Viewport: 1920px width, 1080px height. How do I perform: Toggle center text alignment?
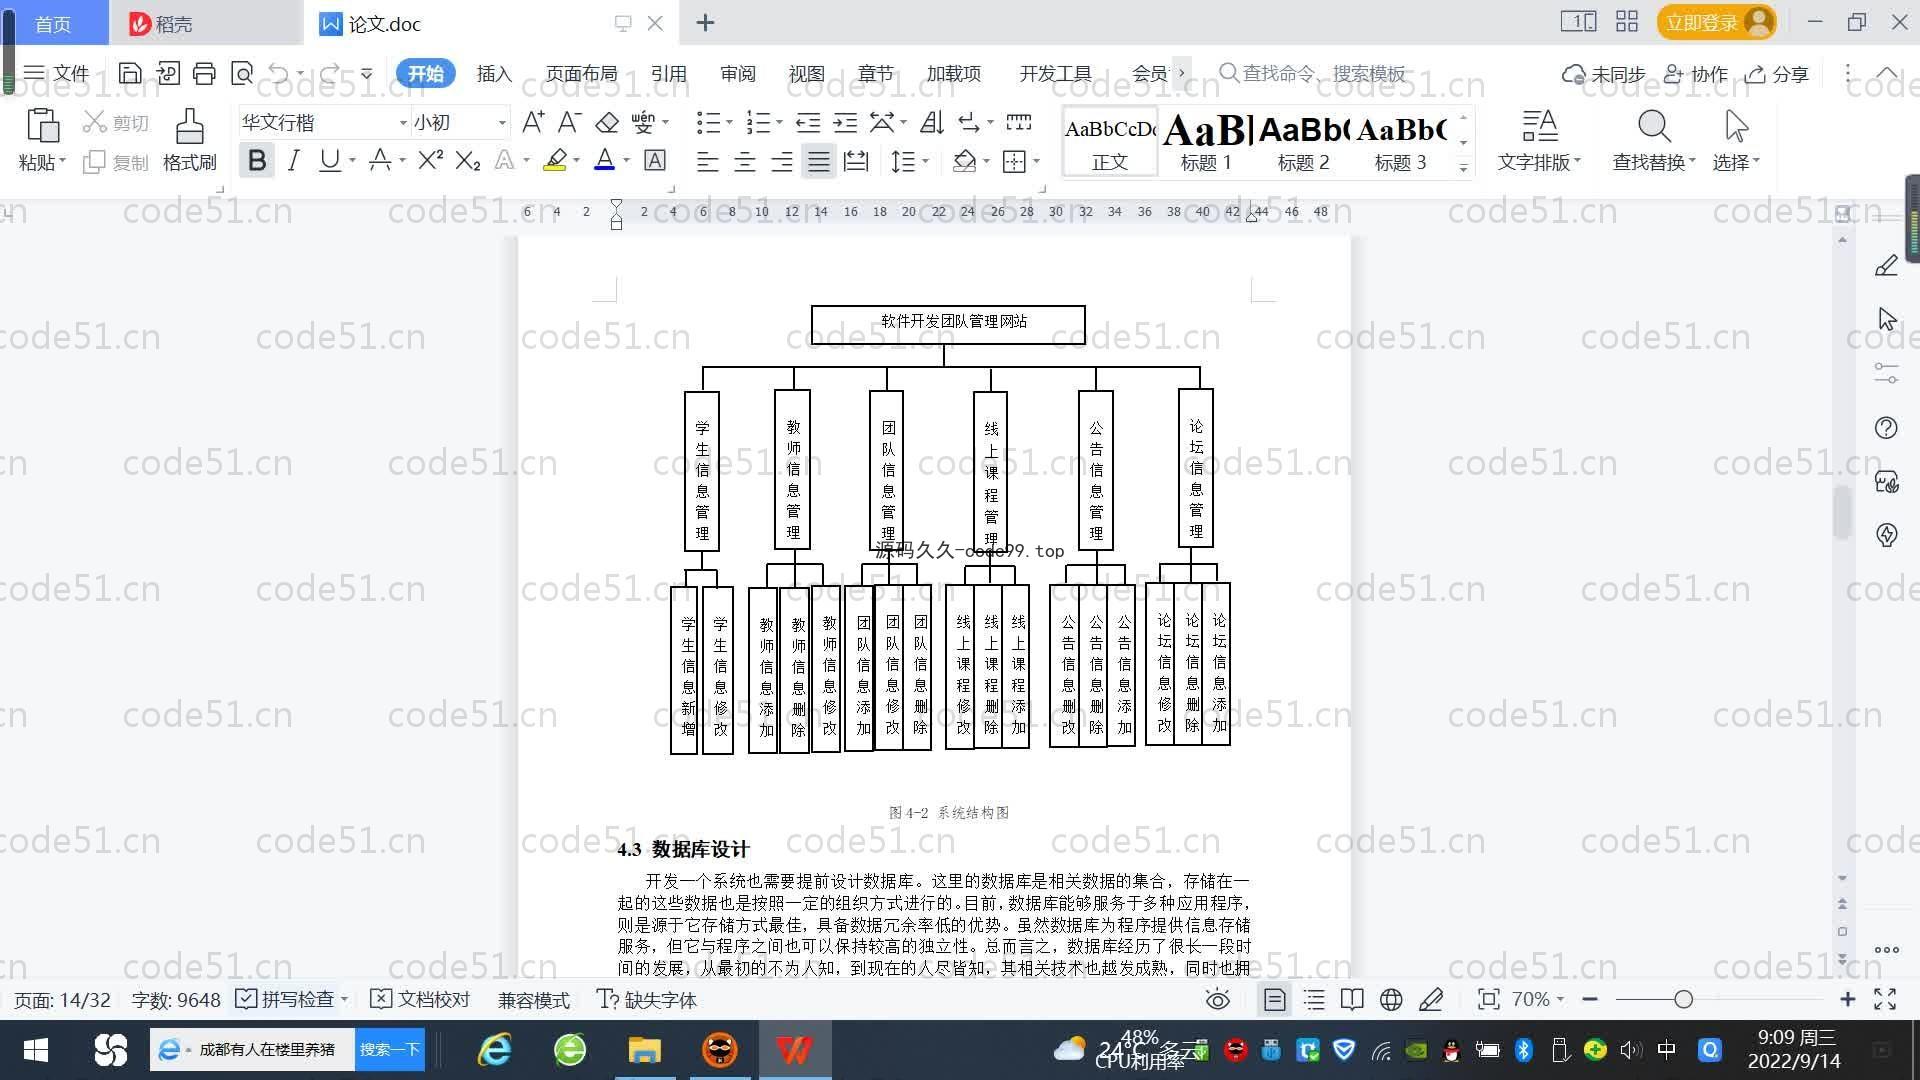(745, 161)
